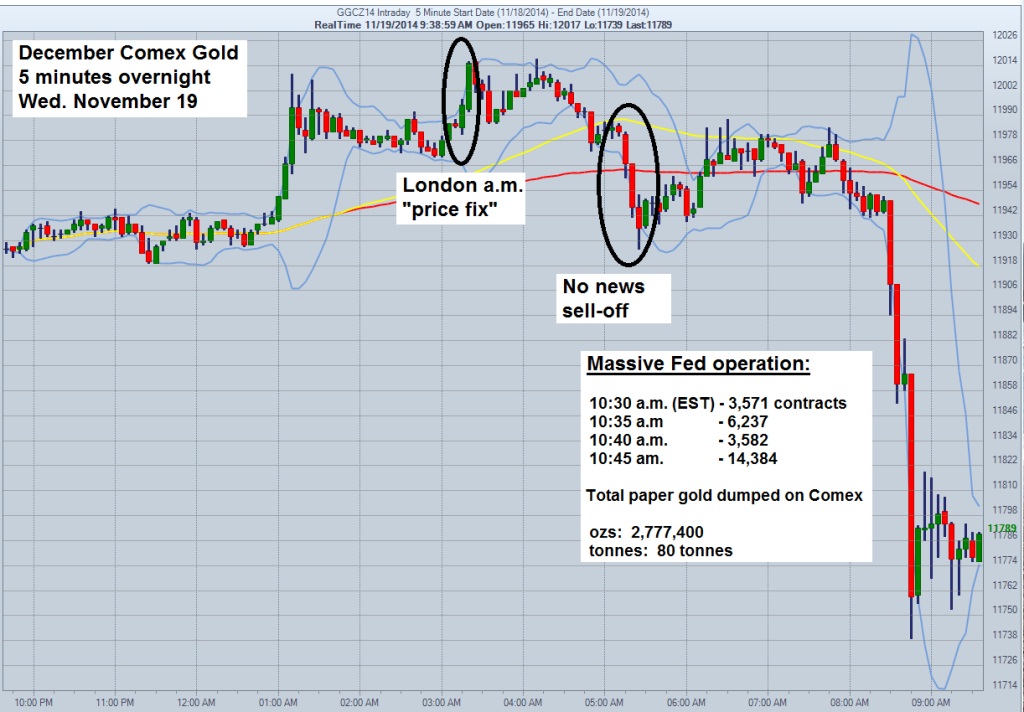This screenshot has width=1024, height=712.
Task: Click the green 11789 last price marker
Action: (x=1001, y=528)
